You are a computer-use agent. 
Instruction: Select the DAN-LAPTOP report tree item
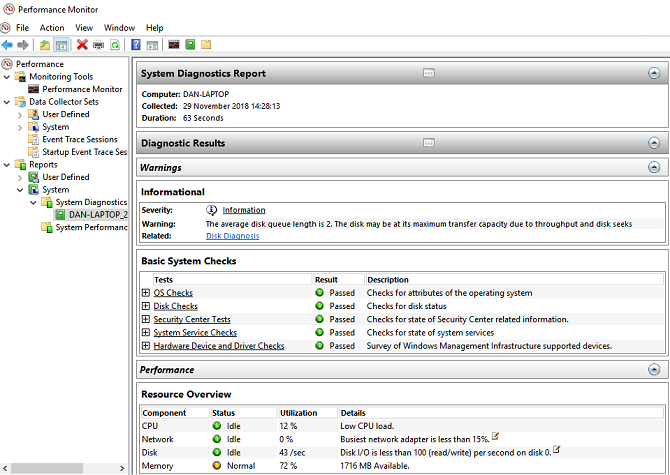[x=97, y=214]
